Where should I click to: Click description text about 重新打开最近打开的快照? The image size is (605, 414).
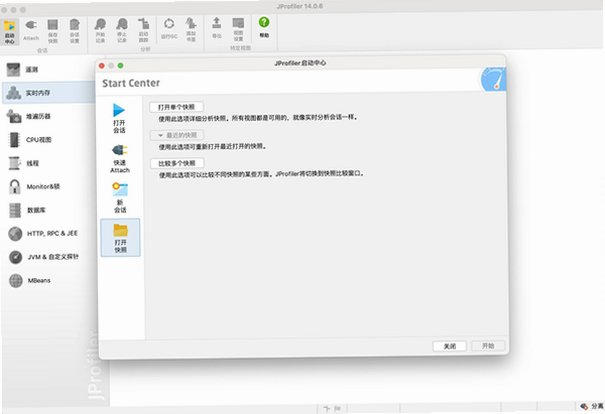213,147
